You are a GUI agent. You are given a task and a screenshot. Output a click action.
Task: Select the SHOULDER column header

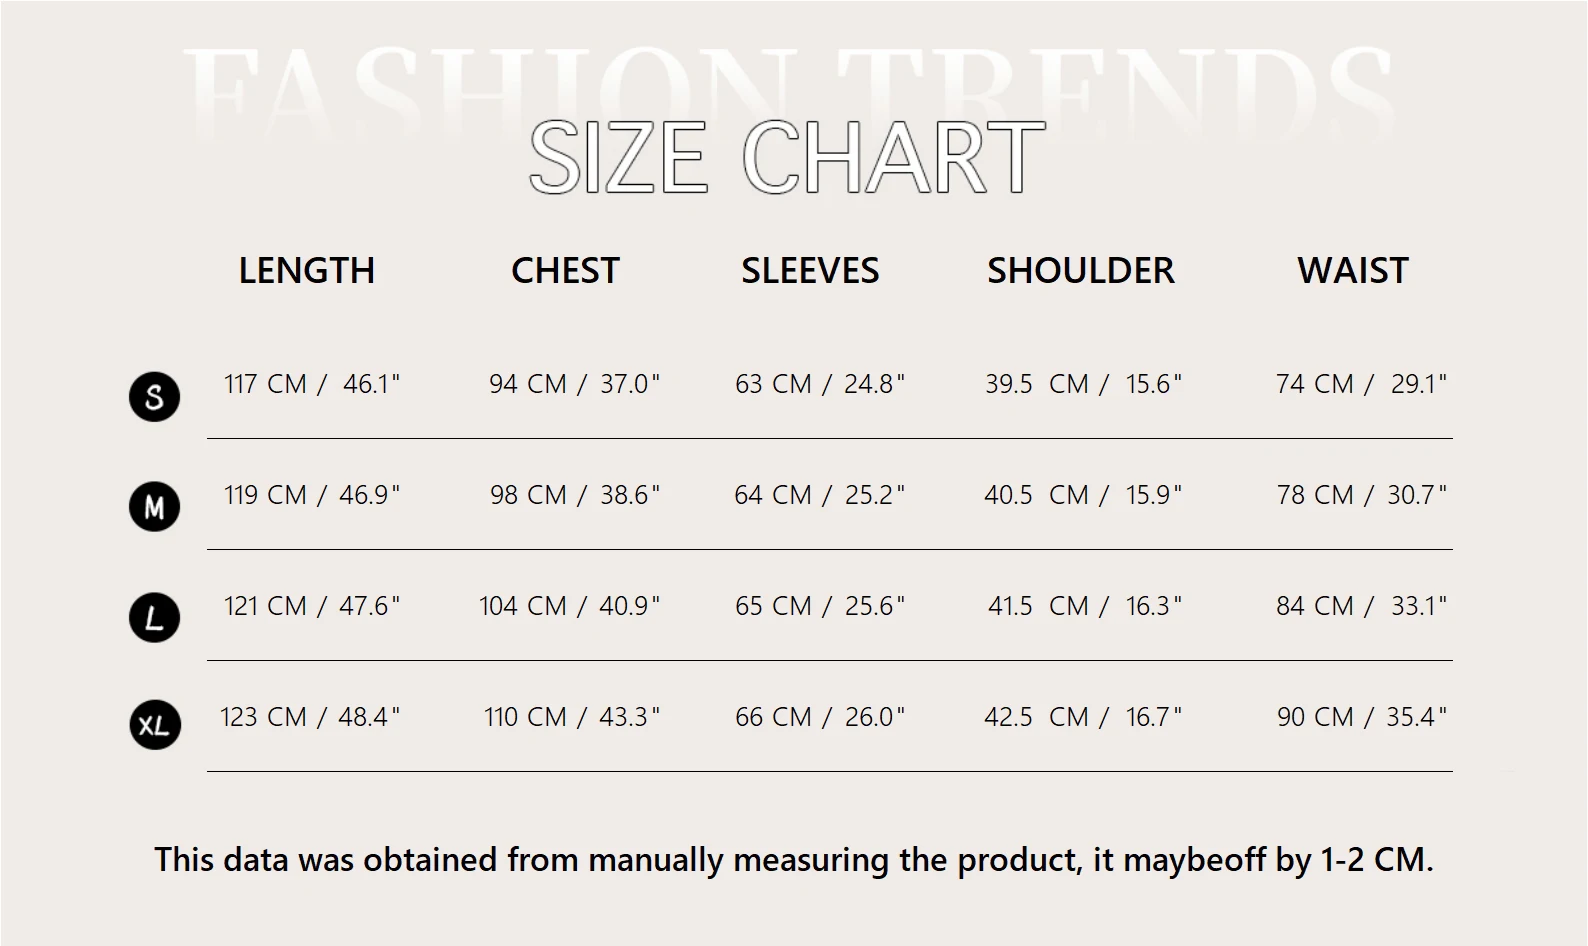1080,271
